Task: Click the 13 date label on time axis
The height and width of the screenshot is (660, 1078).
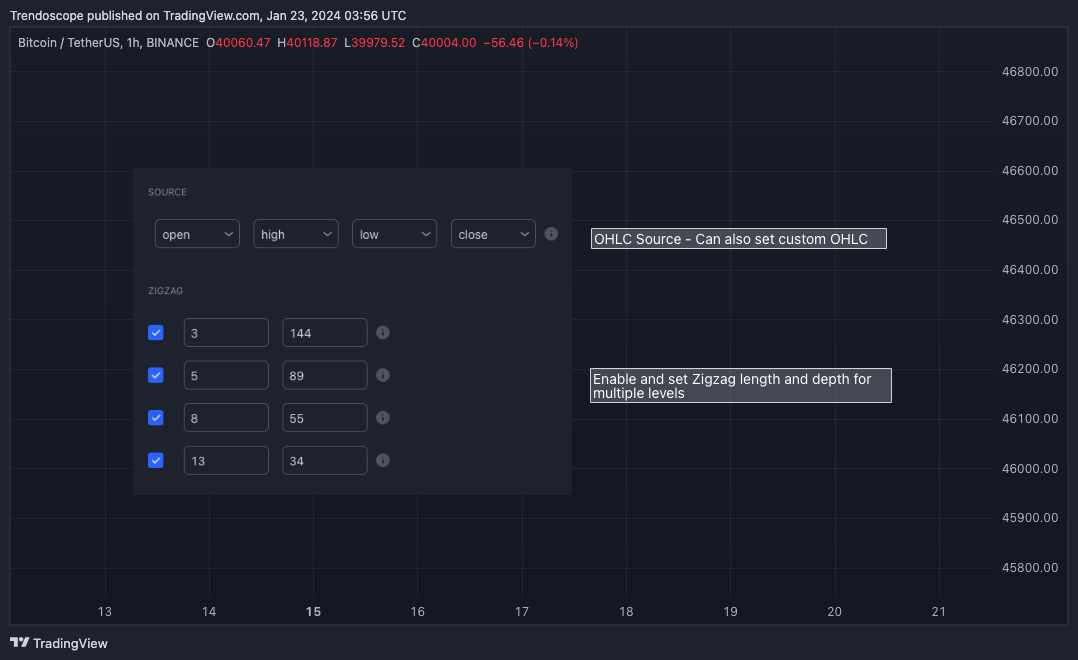Action: [x=104, y=611]
